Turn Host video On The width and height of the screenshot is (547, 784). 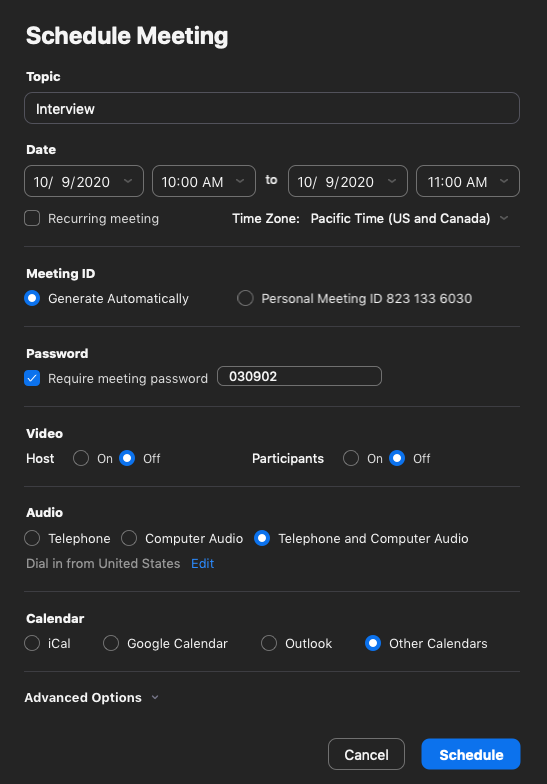point(81,458)
